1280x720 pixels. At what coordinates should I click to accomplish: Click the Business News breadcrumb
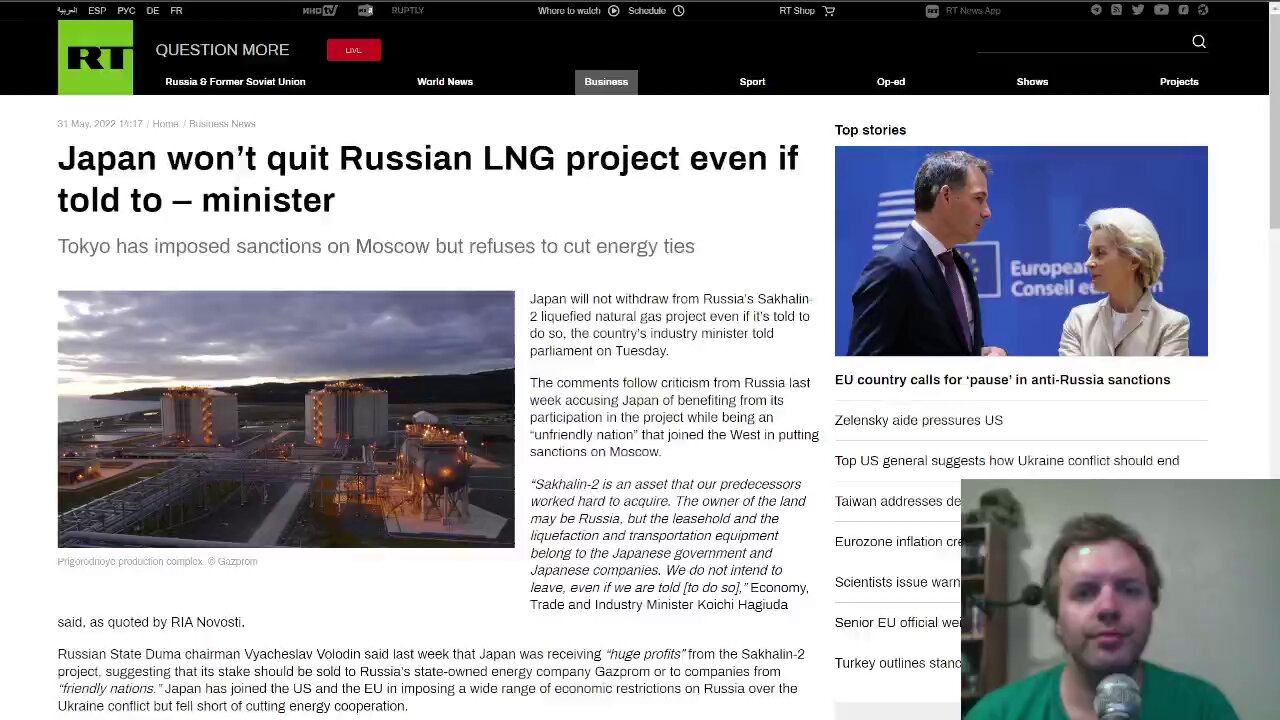222,124
